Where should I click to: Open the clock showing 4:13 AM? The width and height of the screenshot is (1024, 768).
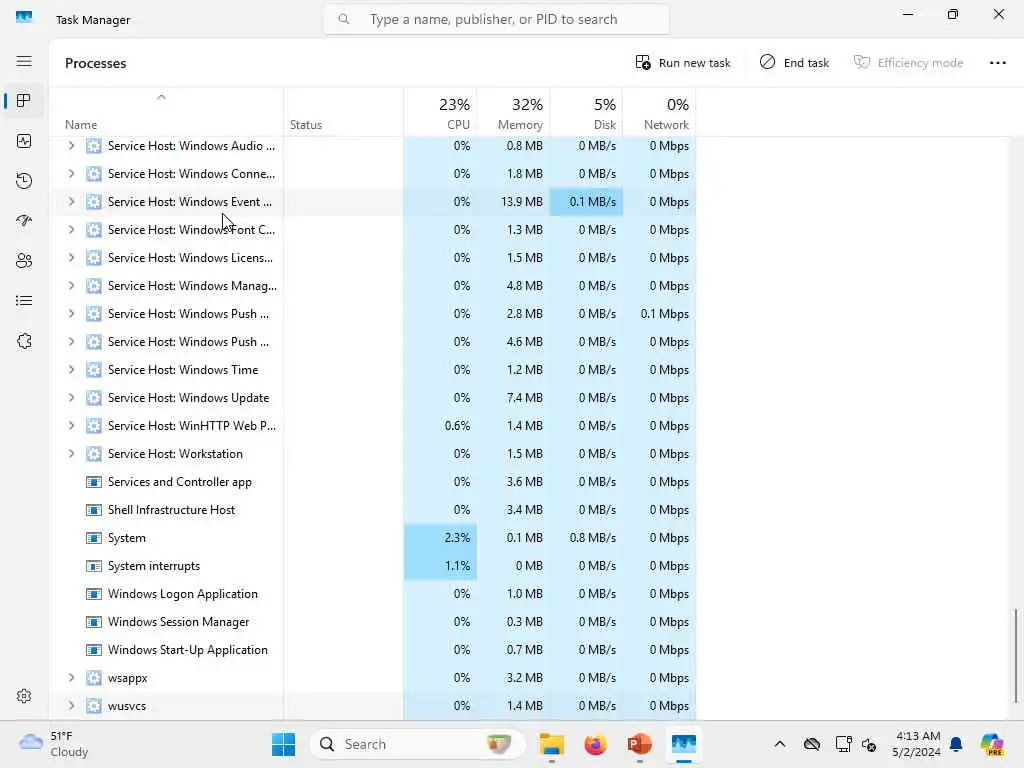(917, 744)
